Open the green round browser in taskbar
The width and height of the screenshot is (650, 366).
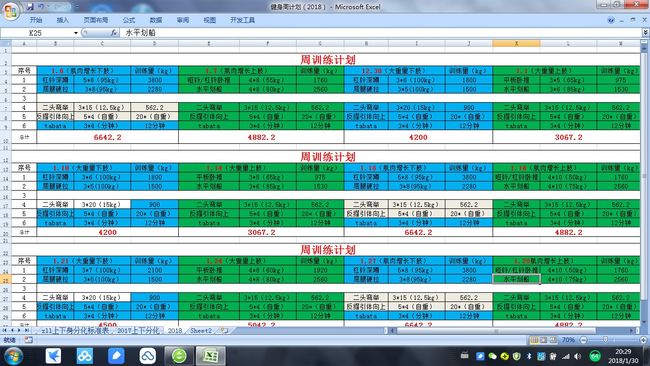pyautogui.click(x=179, y=356)
